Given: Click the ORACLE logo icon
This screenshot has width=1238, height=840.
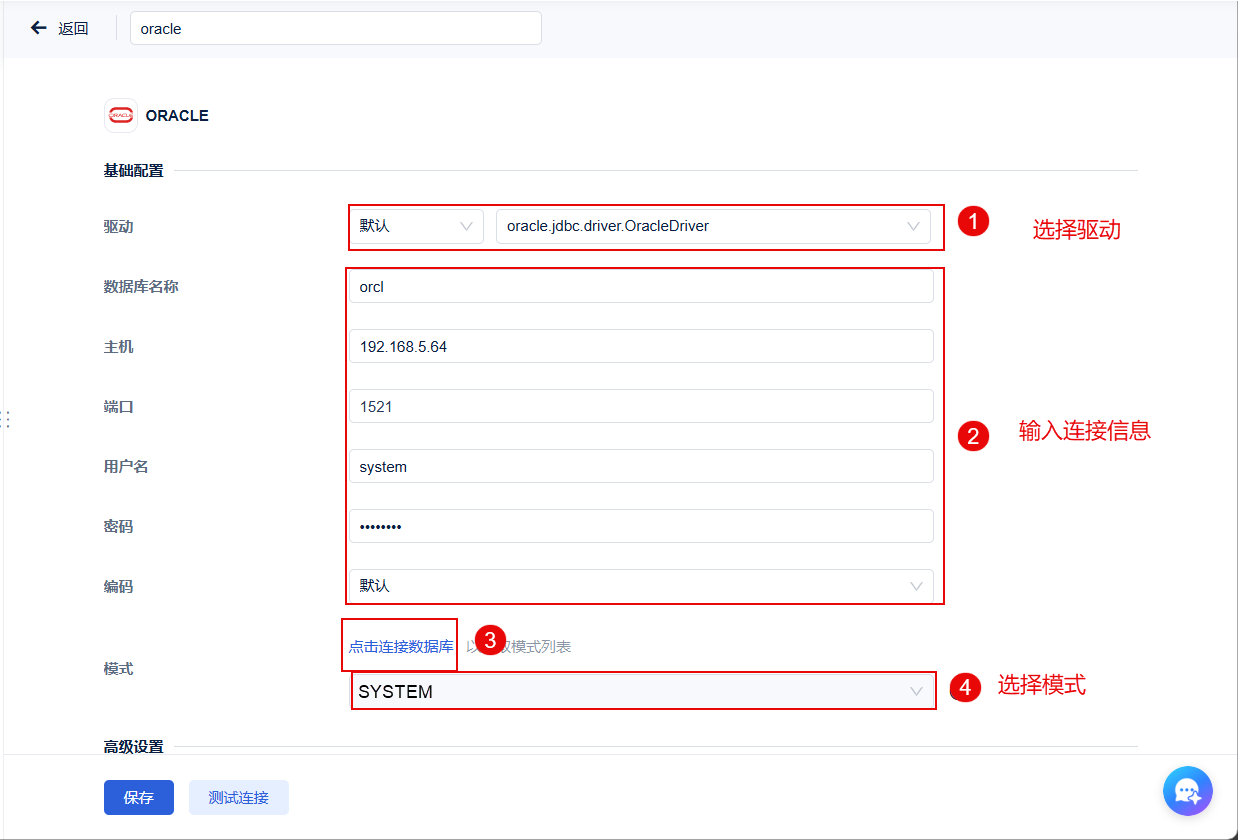Looking at the screenshot, I should (x=121, y=115).
